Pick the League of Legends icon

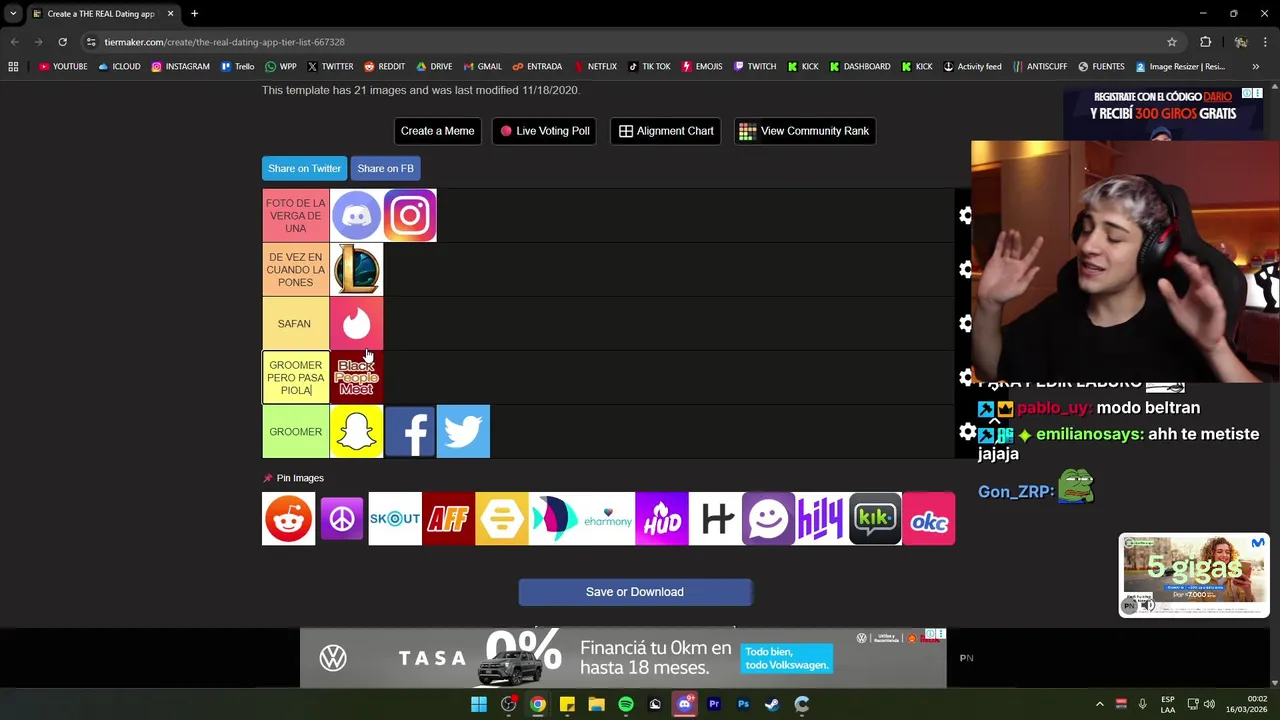coord(356,269)
